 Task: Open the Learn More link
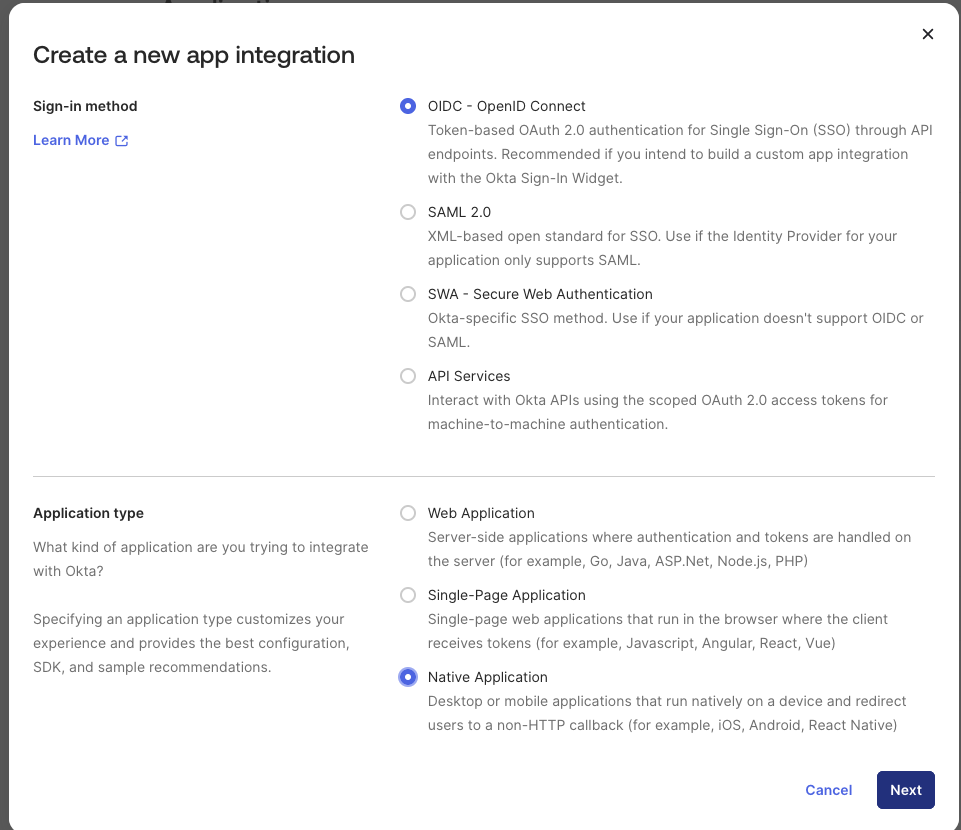click(x=71, y=140)
